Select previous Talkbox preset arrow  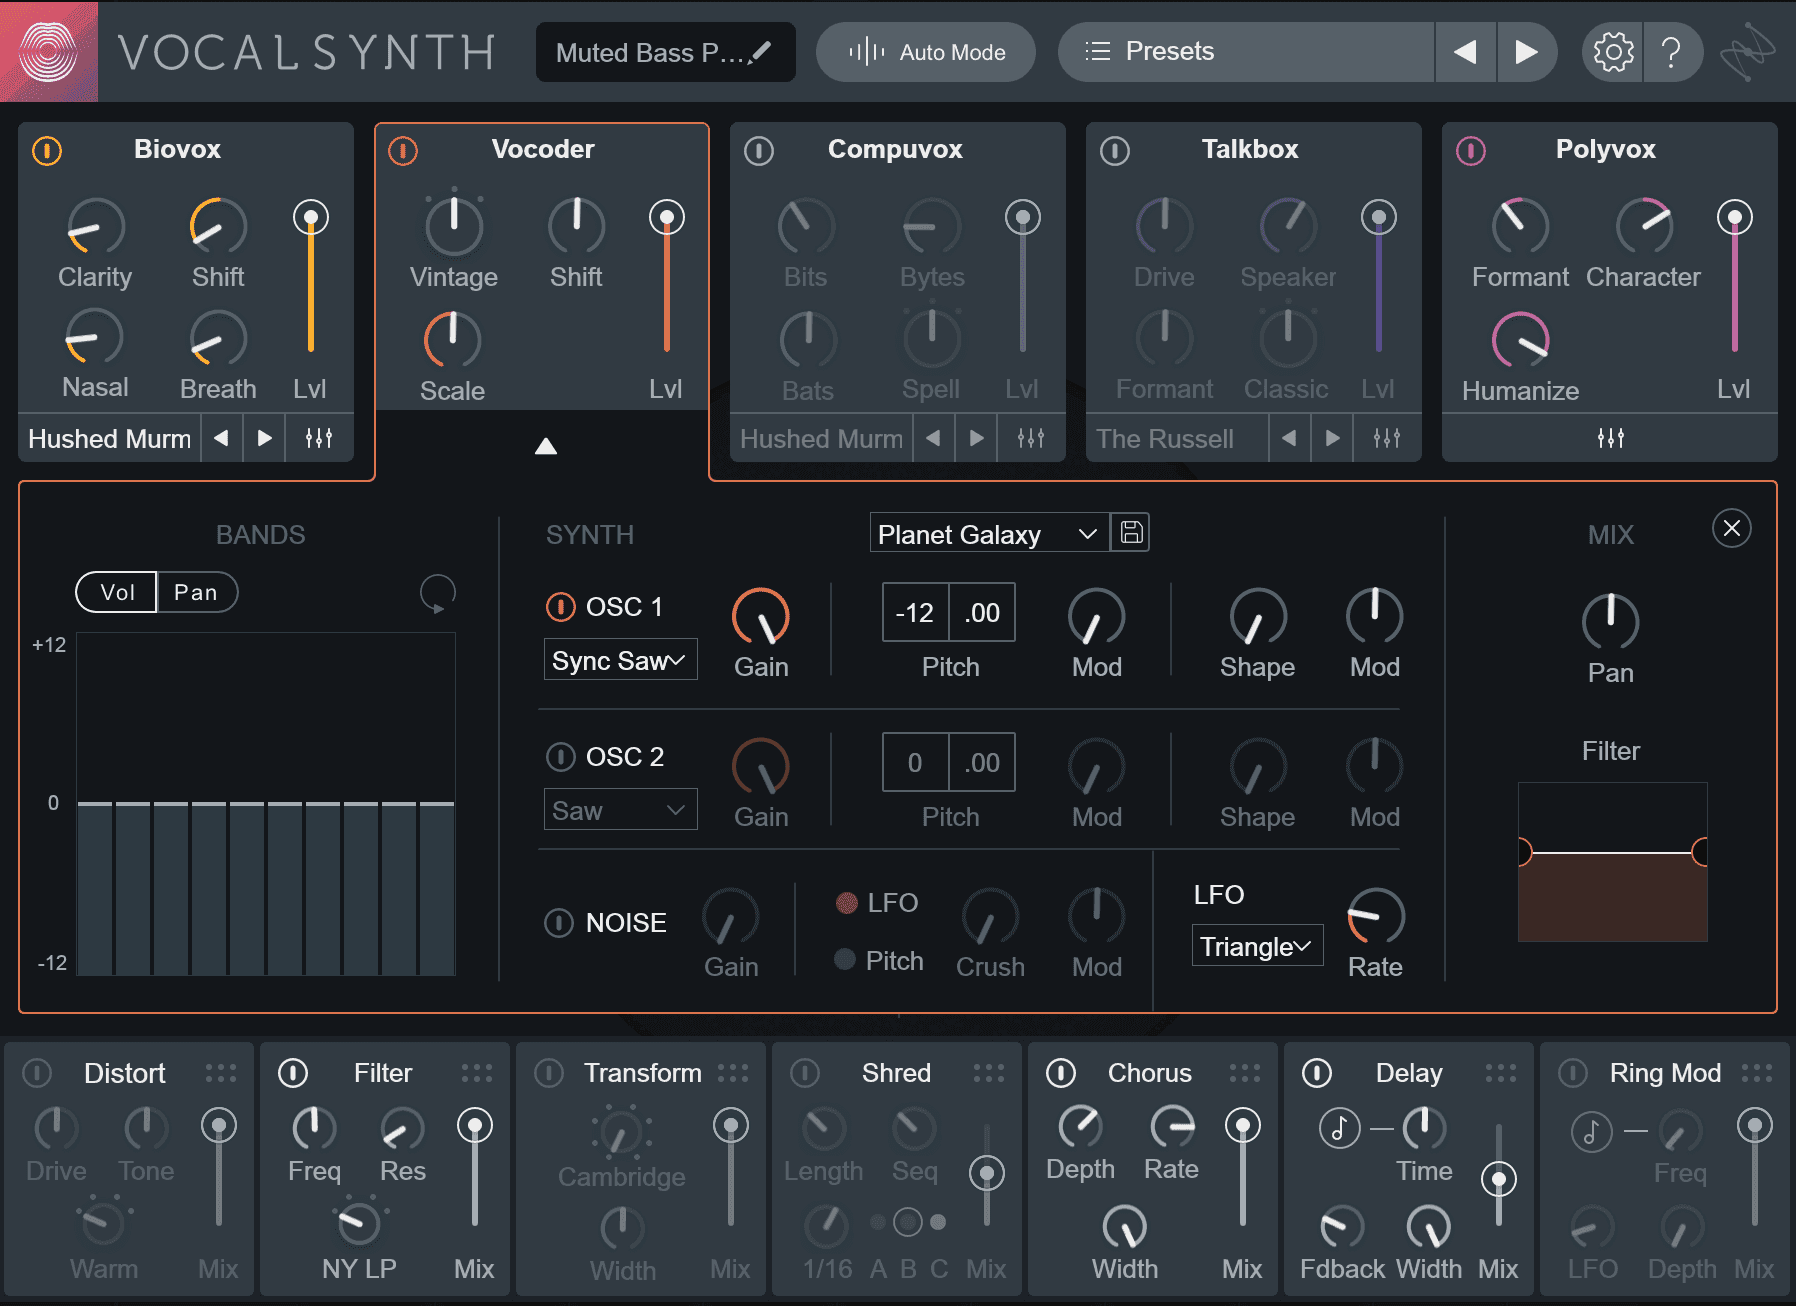[x=1289, y=438]
